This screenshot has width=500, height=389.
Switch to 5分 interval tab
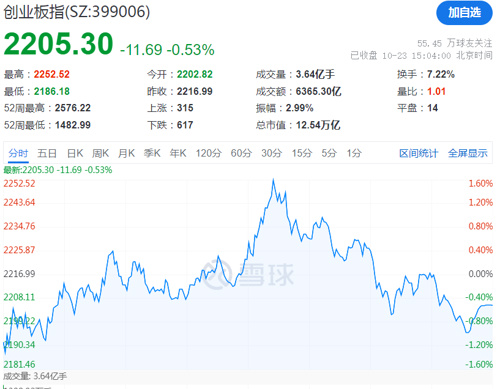pyautogui.click(x=329, y=153)
